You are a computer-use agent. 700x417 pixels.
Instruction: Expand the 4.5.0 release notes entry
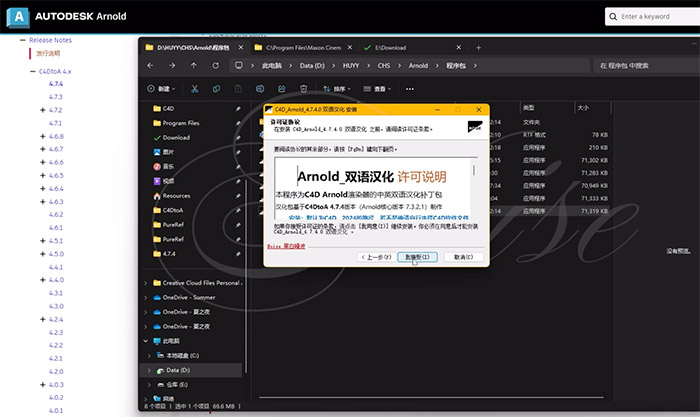pos(42,254)
